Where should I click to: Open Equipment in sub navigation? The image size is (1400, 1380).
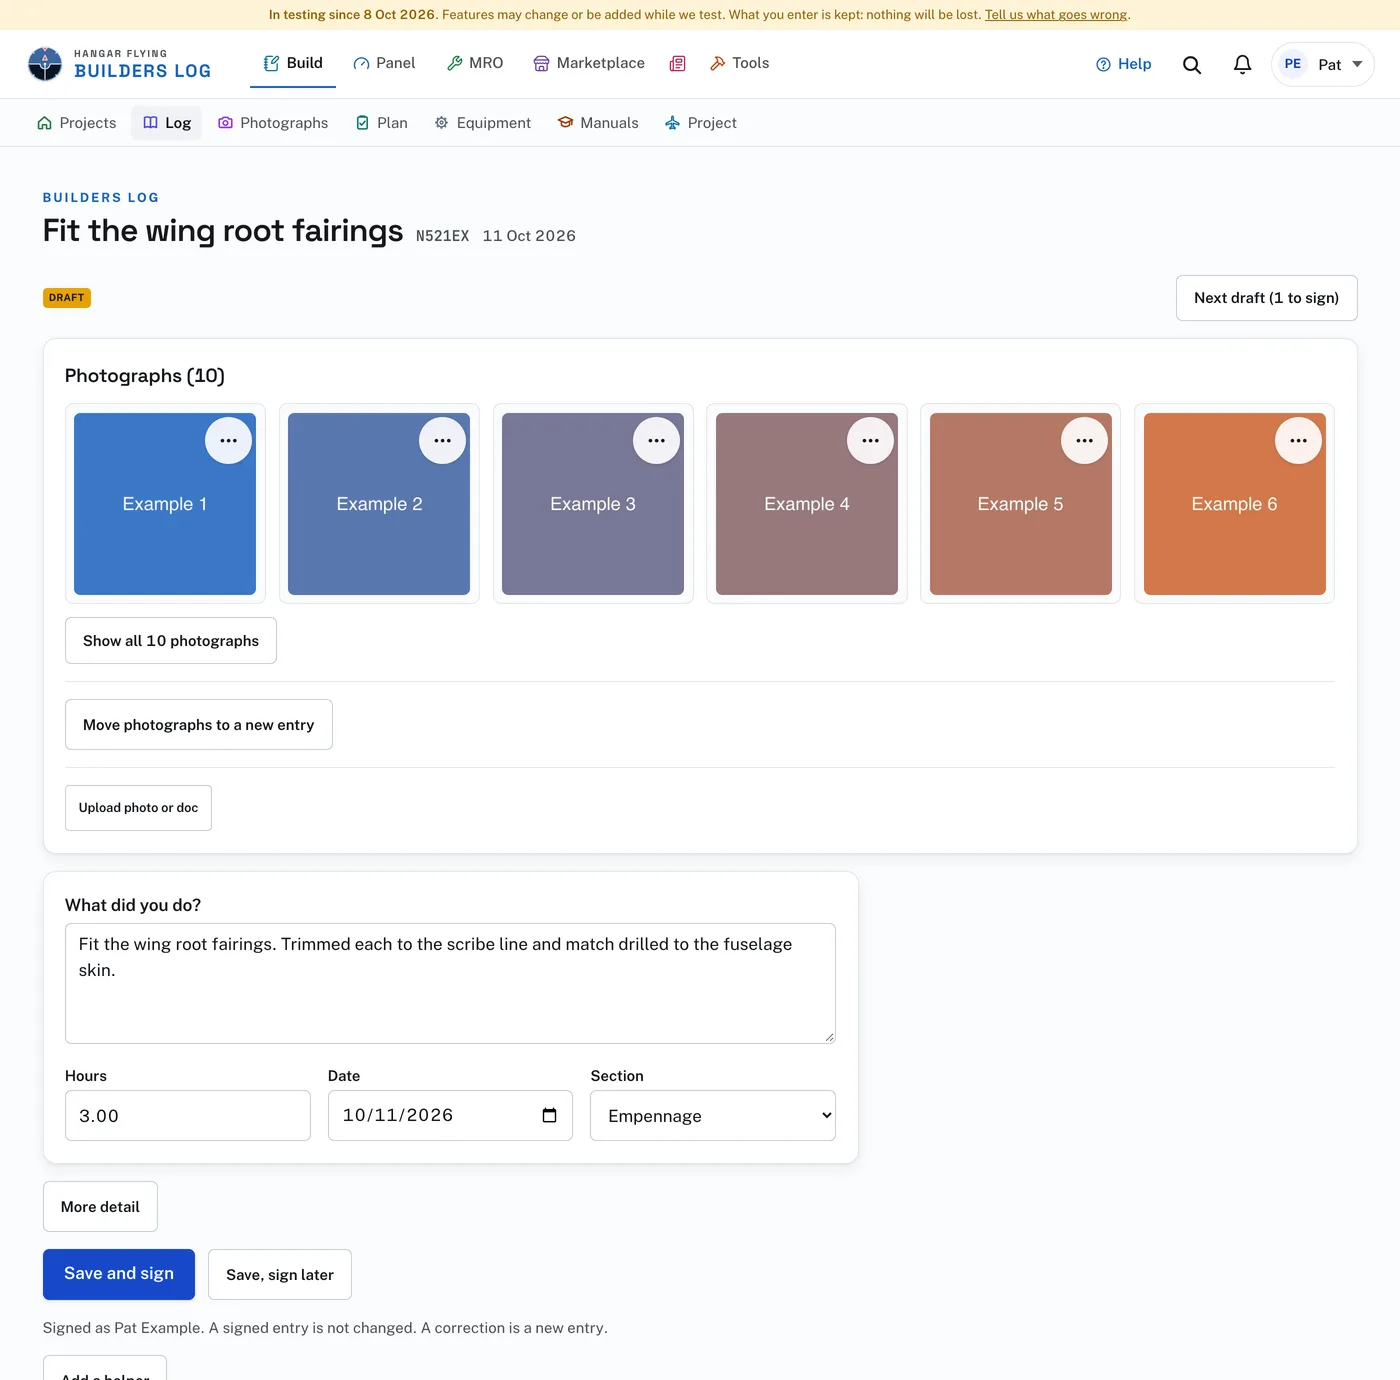click(483, 123)
